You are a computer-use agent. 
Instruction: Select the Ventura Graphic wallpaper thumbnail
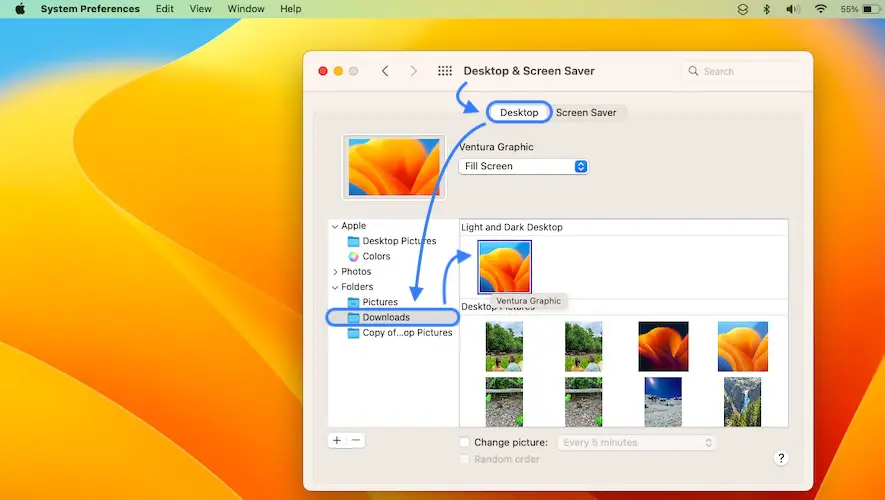tap(505, 266)
